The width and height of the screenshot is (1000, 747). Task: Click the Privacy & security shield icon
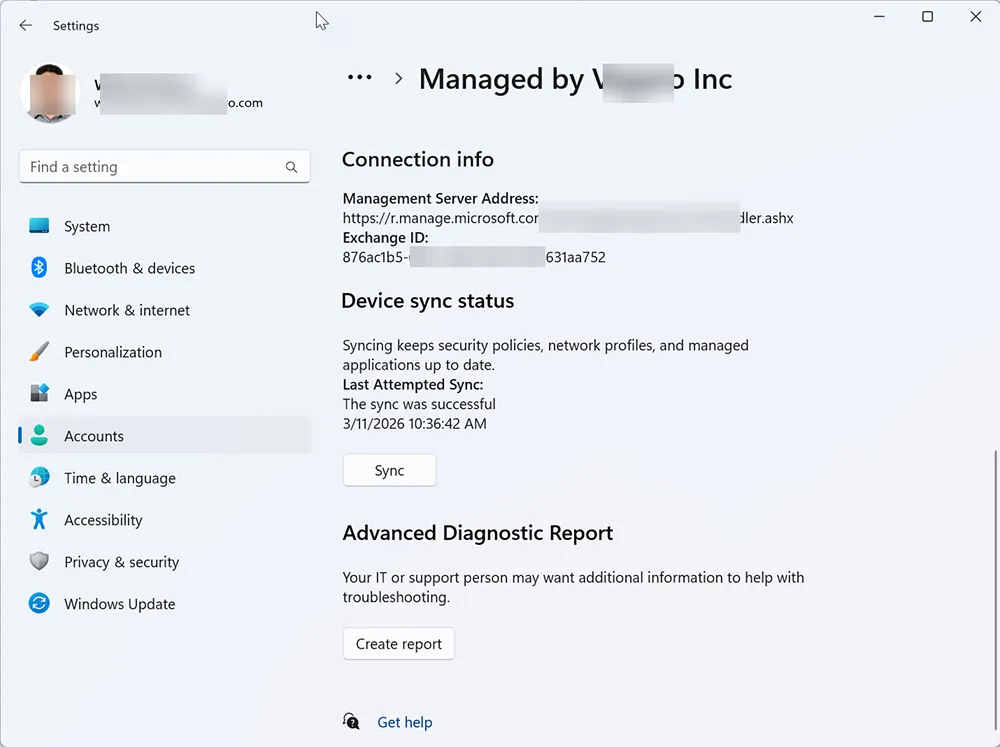[x=40, y=562]
